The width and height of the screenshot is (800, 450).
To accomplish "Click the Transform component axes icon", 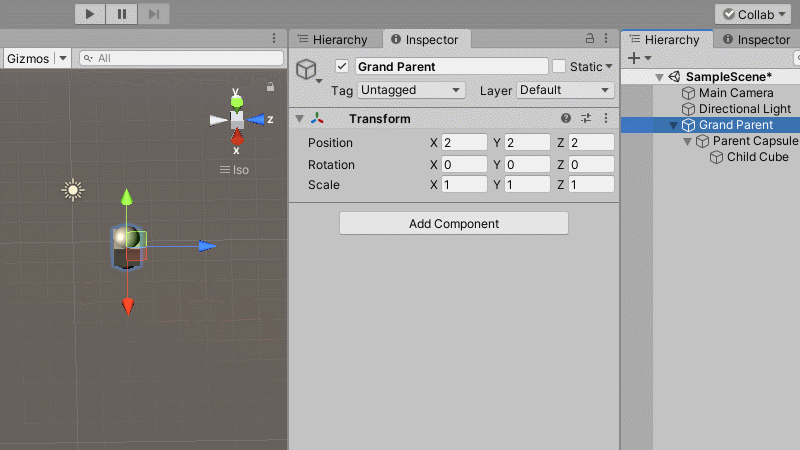I will 317,119.
